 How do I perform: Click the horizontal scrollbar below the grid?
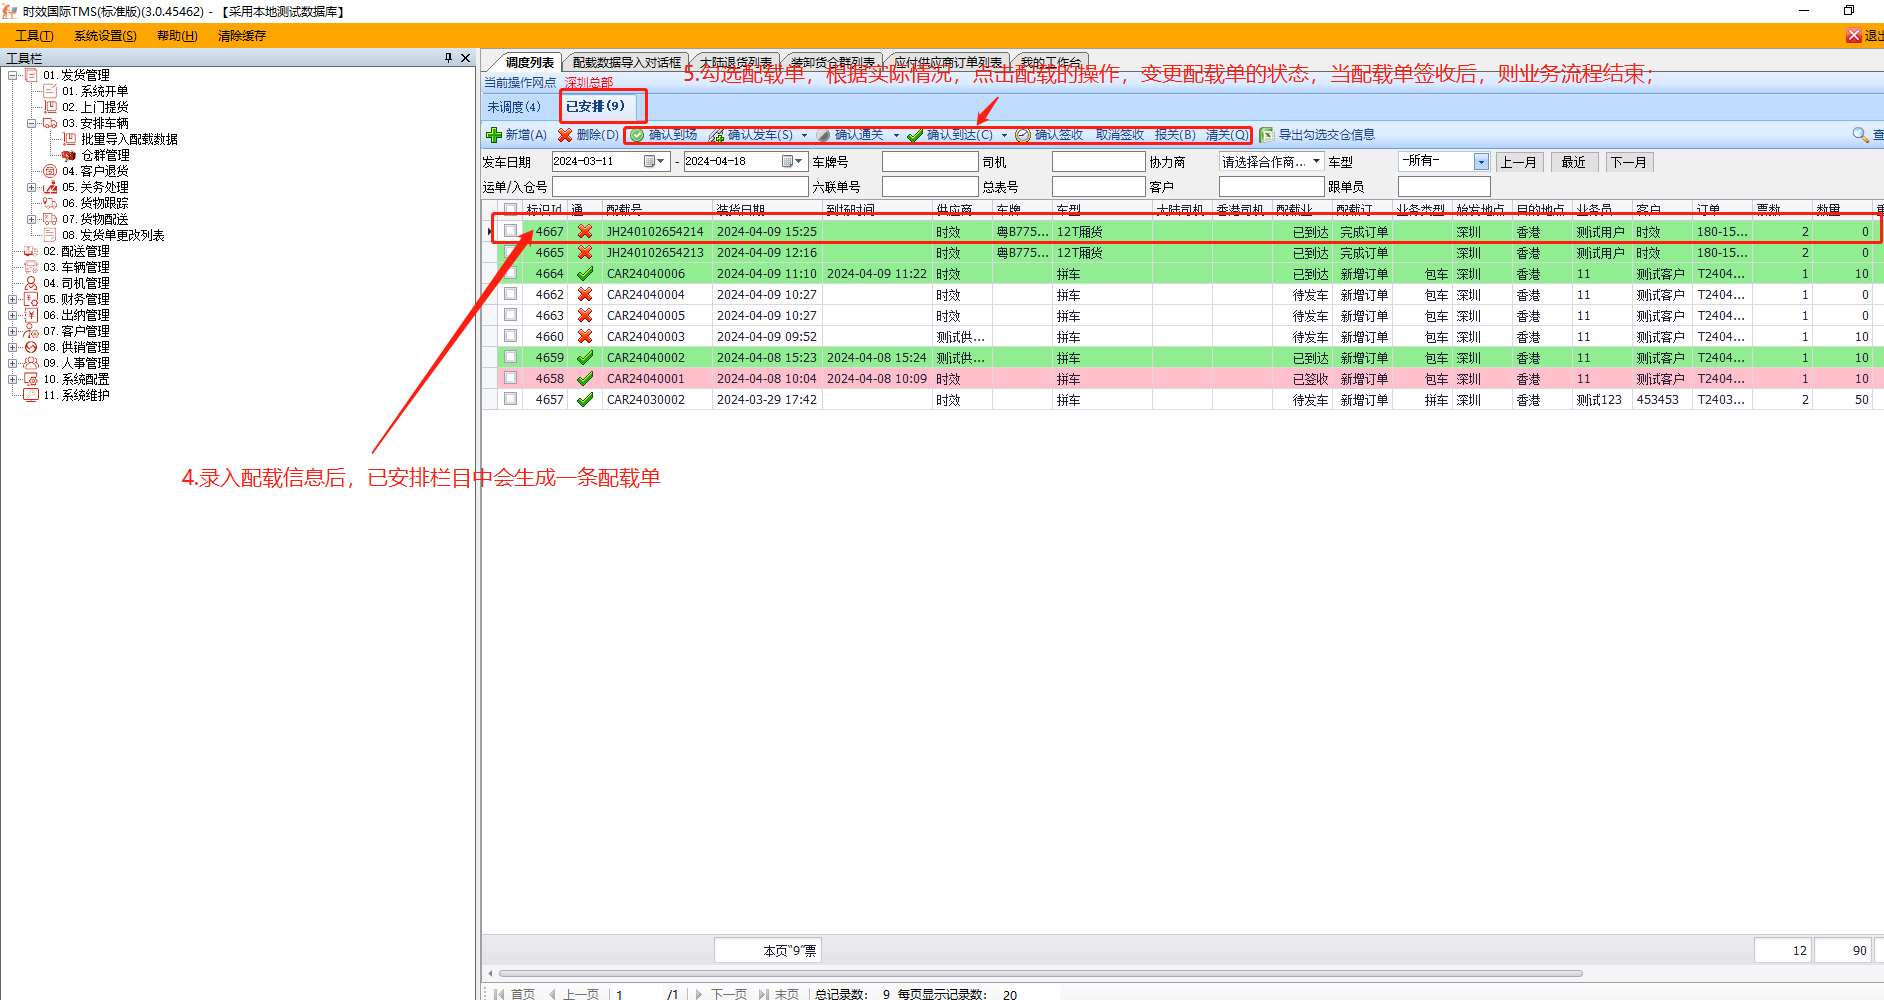[x=1040, y=973]
